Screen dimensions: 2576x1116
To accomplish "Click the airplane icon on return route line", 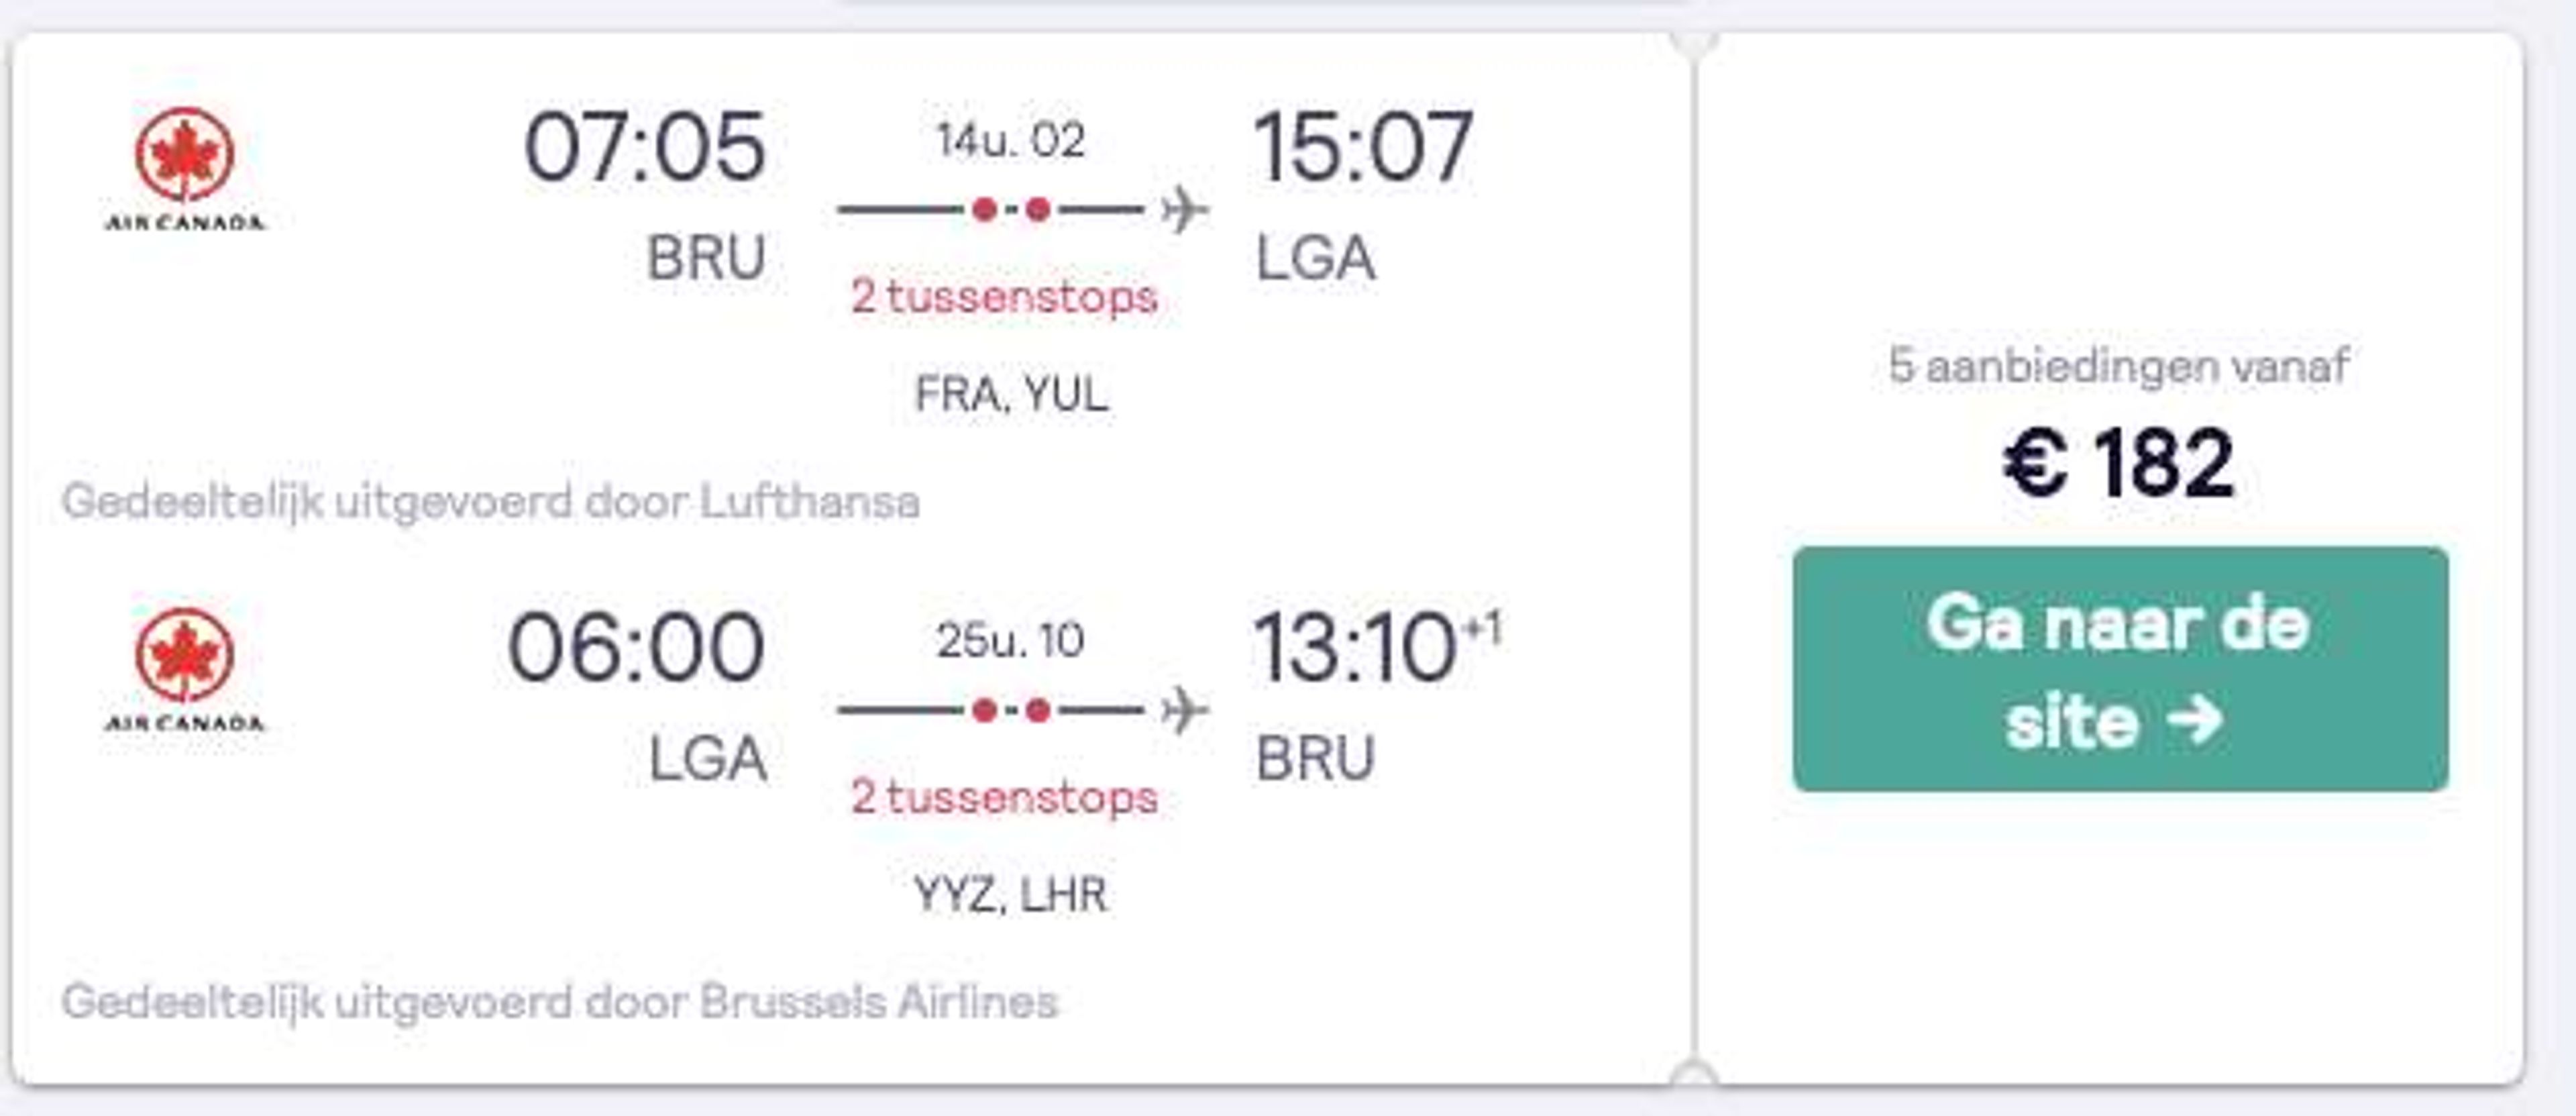I will point(1184,710).
